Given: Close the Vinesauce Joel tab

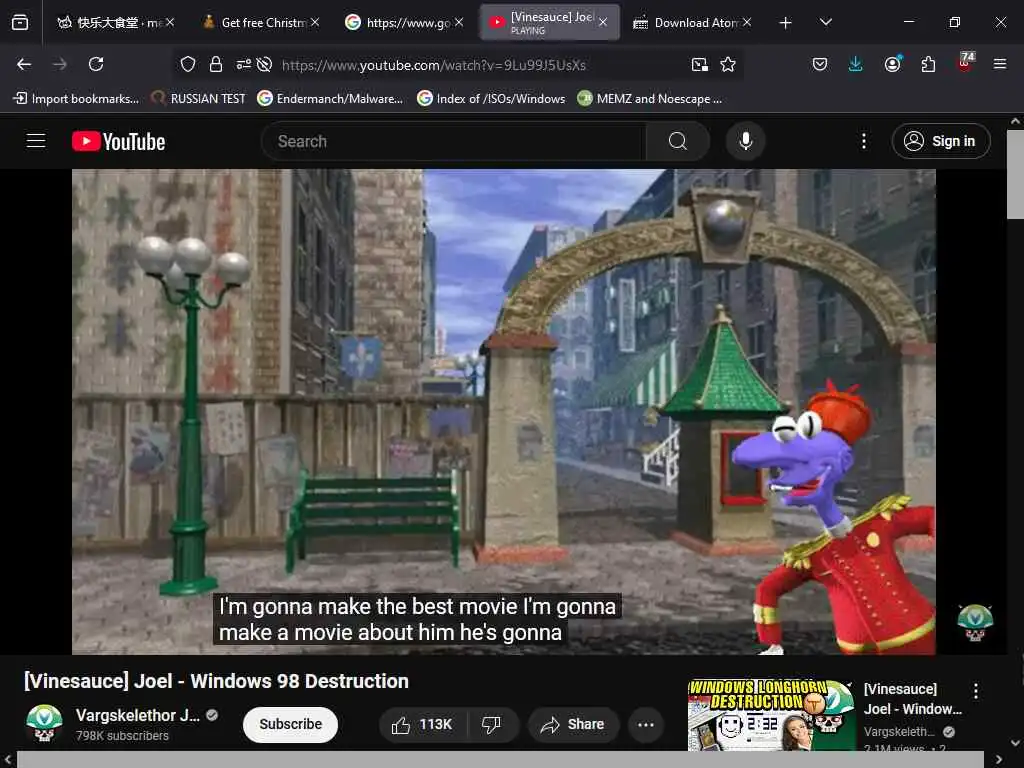Looking at the screenshot, I should tap(603, 22).
